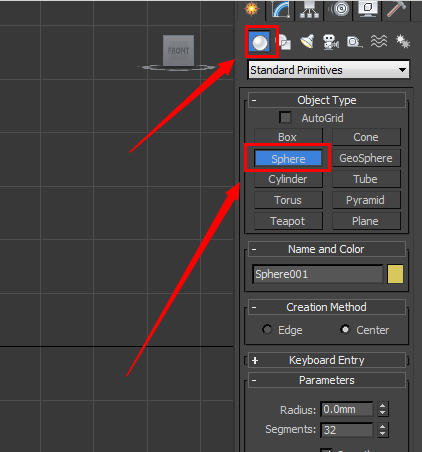This screenshot has width=422, height=452.
Task: Select the Shapes category icon
Action: [x=284, y=42]
